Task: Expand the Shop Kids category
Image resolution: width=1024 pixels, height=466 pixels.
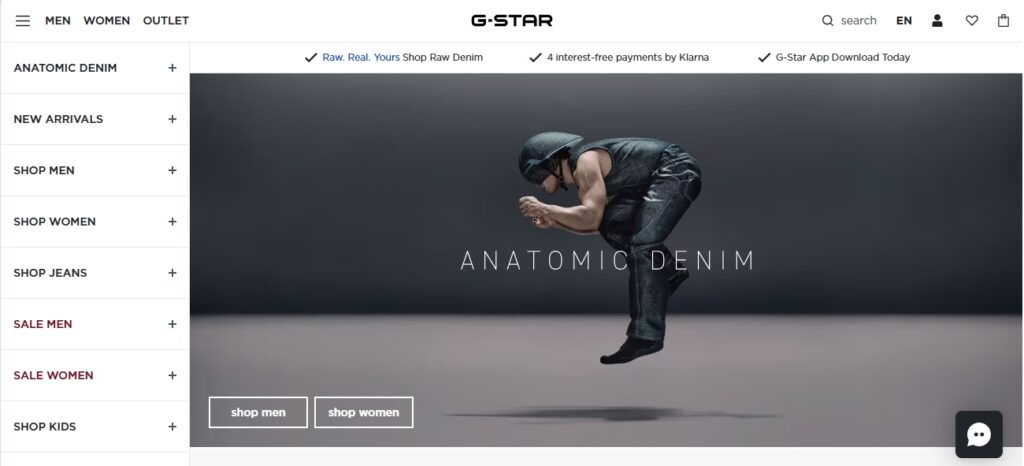Action: (95, 426)
